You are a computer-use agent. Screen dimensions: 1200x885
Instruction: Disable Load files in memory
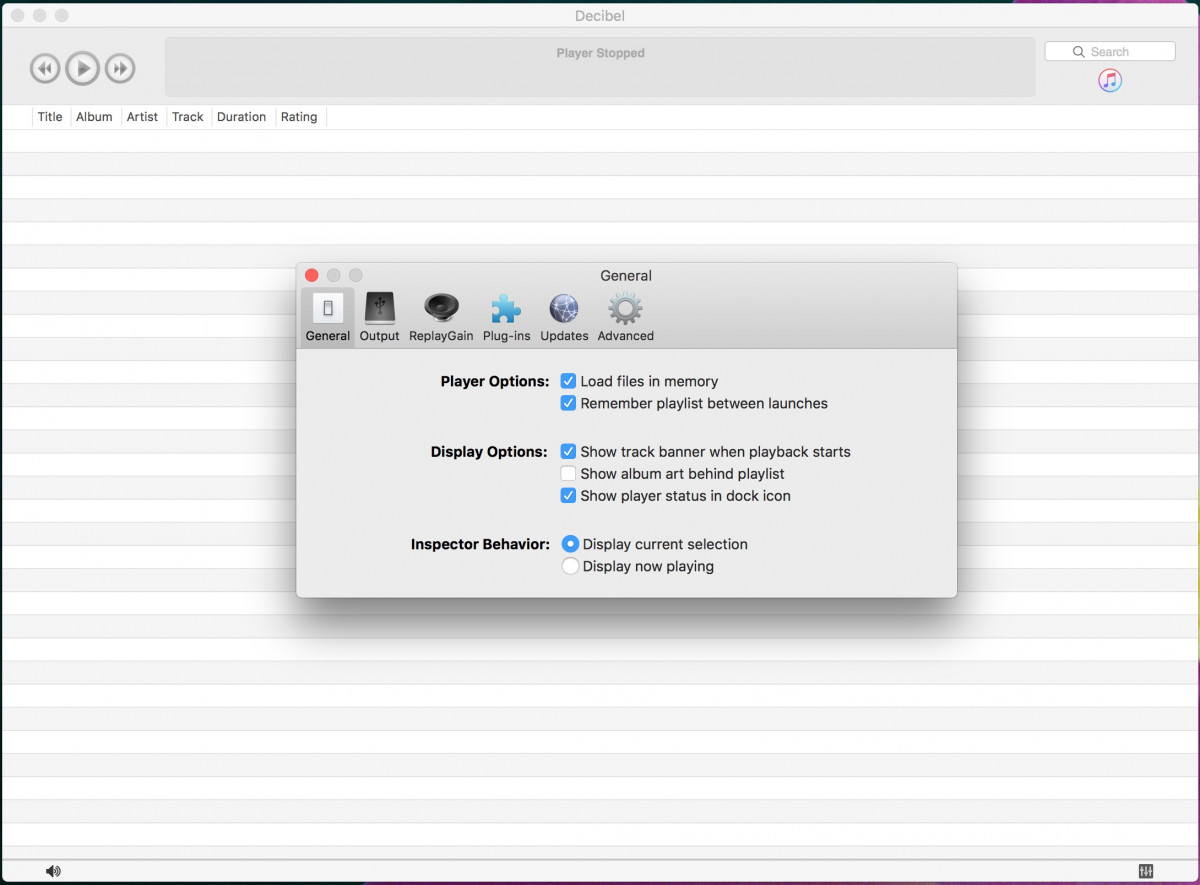568,381
